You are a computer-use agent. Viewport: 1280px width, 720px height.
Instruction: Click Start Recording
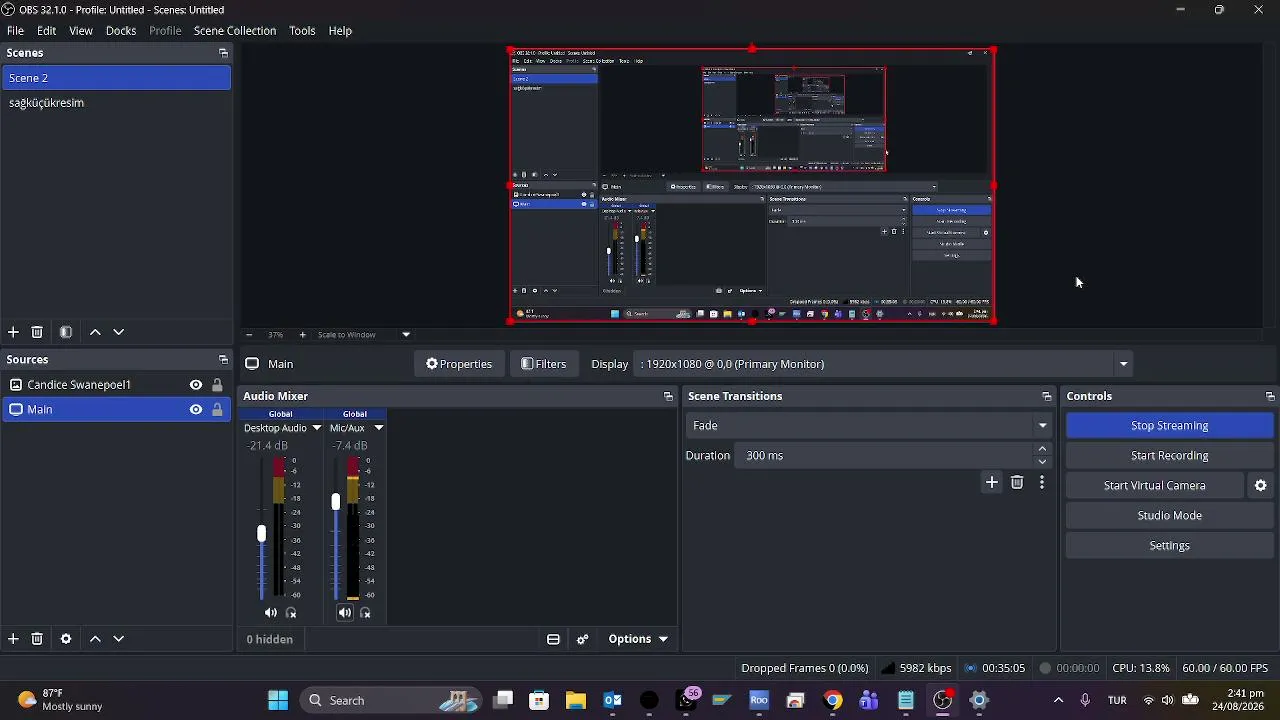[x=1169, y=456]
